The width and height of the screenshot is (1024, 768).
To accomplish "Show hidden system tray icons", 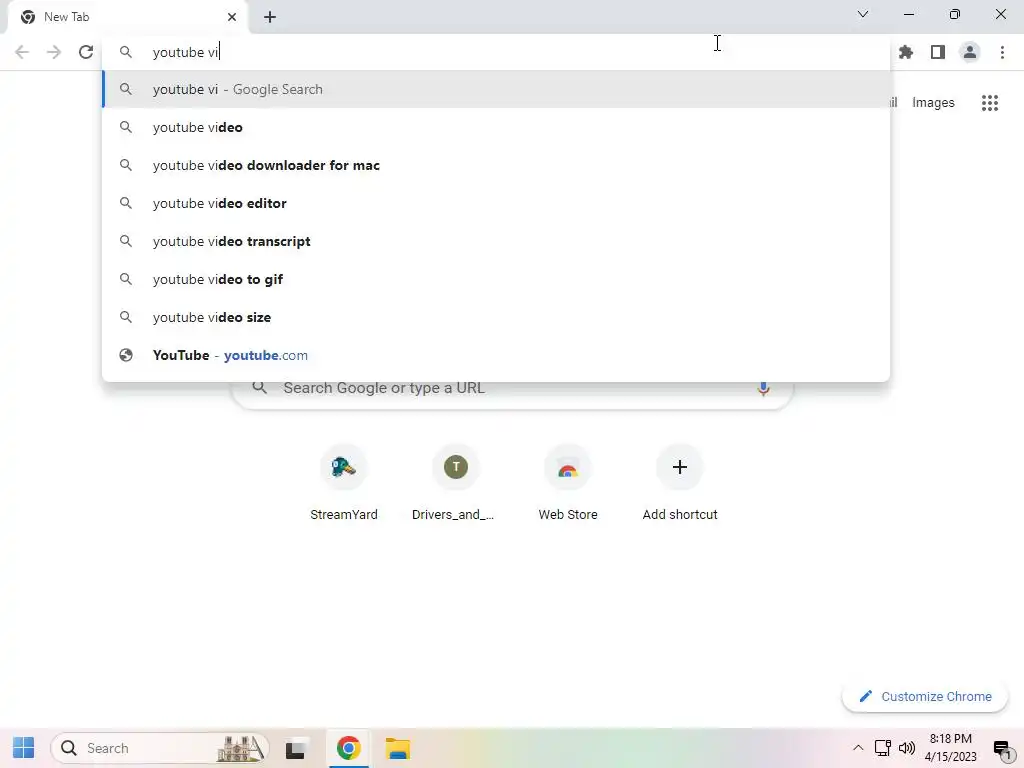I will click(x=858, y=748).
